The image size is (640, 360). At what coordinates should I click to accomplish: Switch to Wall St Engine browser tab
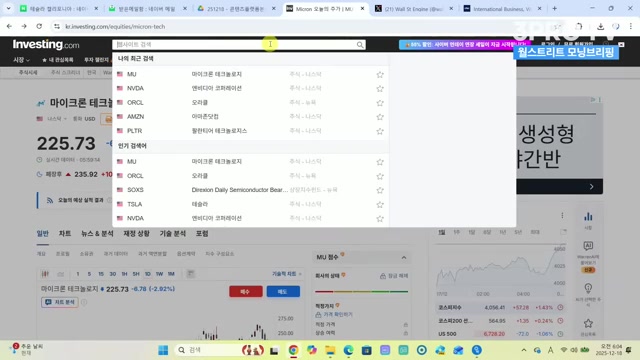pos(413,9)
